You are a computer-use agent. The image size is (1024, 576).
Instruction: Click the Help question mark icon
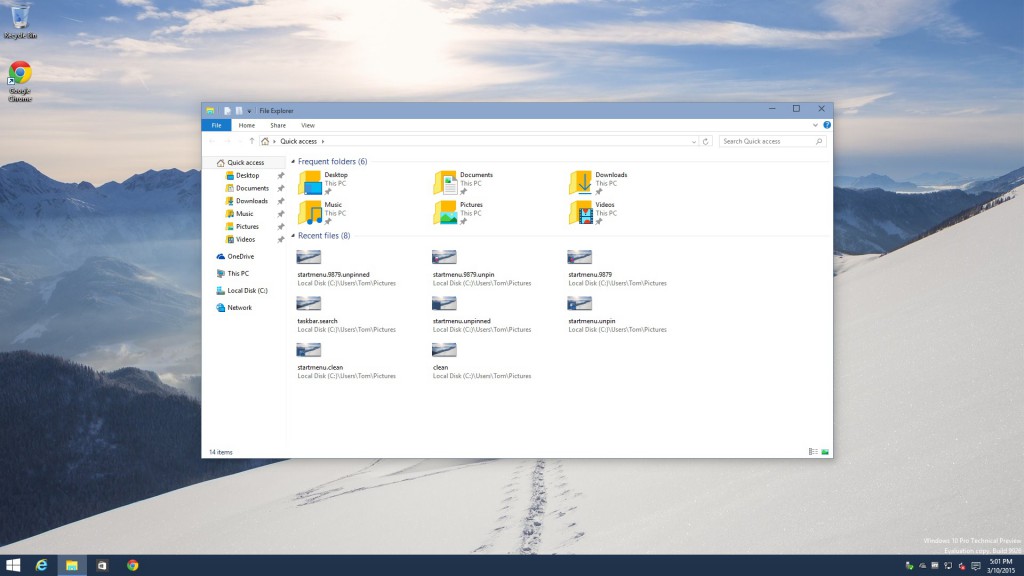[x=827, y=125]
